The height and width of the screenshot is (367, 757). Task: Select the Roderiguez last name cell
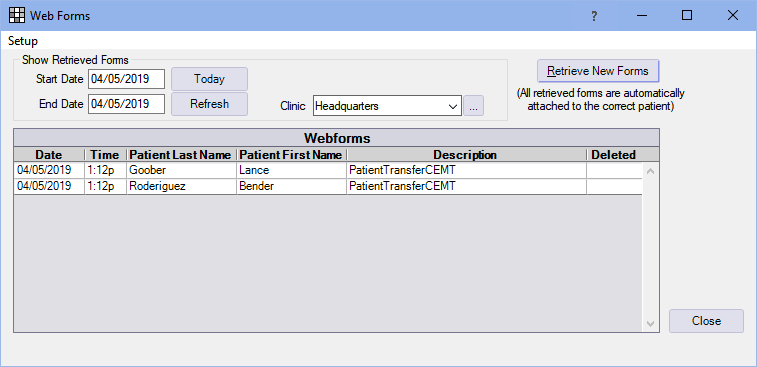coord(182,186)
